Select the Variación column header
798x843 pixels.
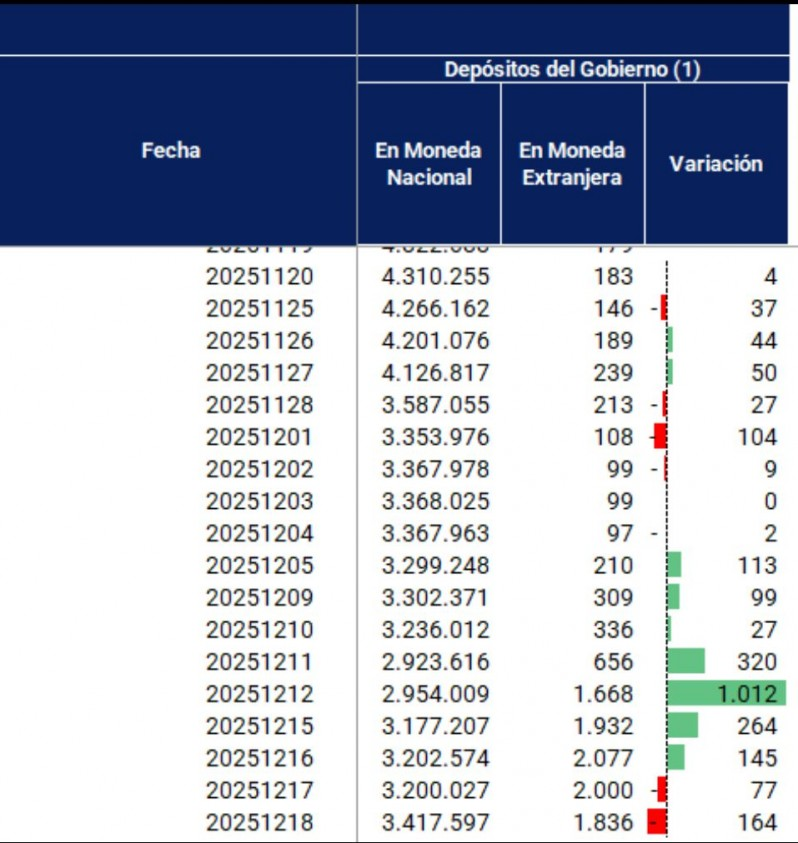pos(716,164)
